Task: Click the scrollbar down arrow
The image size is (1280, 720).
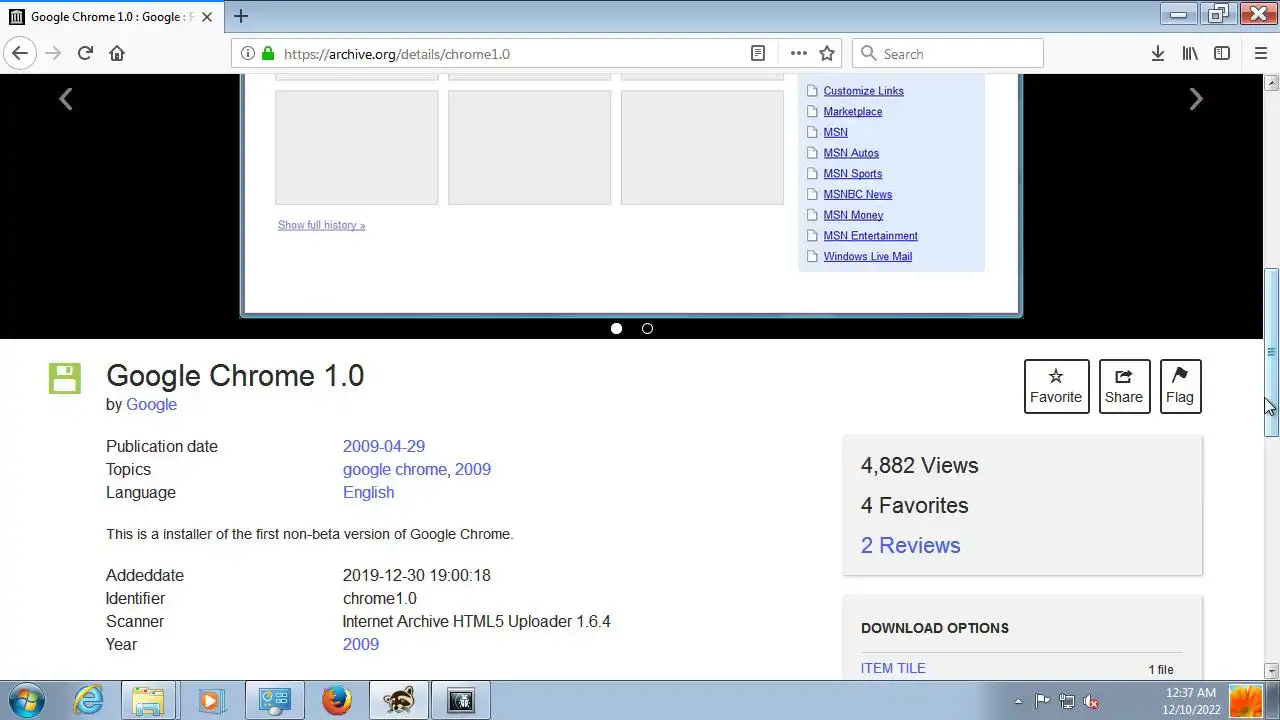Action: pos(1271,670)
